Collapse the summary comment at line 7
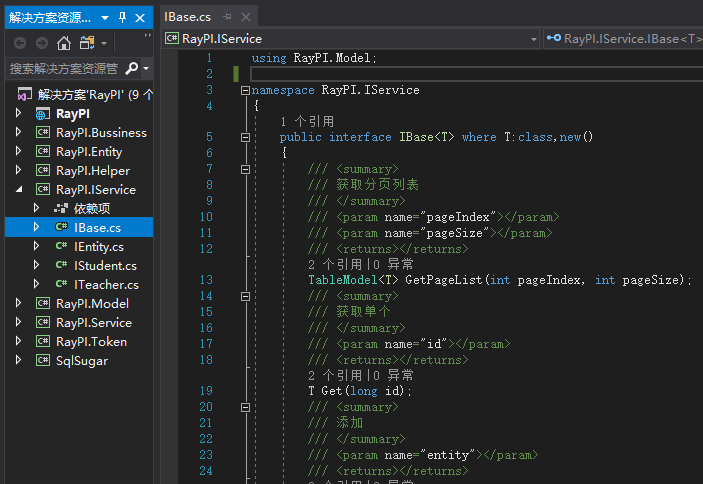 point(245,170)
